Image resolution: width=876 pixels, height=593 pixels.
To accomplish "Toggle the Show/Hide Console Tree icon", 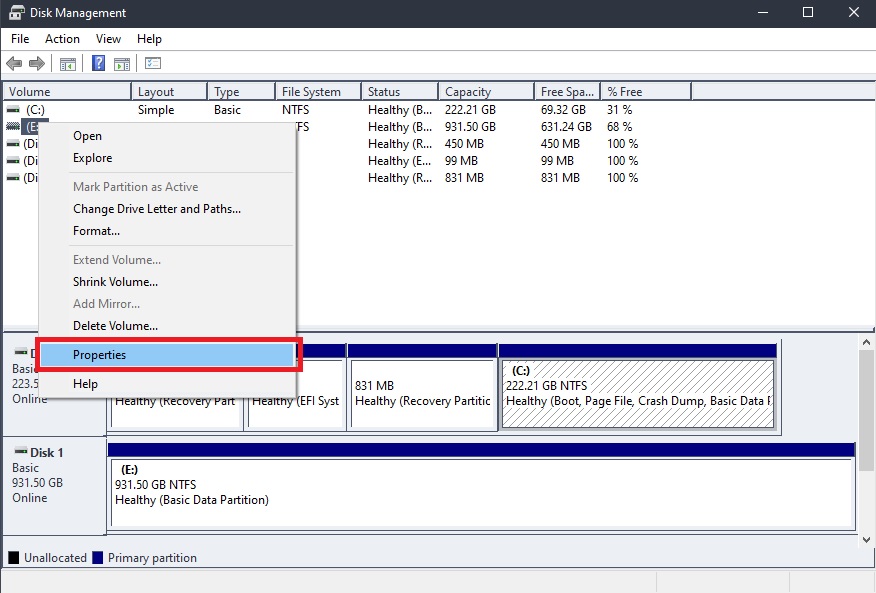I will pos(68,64).
